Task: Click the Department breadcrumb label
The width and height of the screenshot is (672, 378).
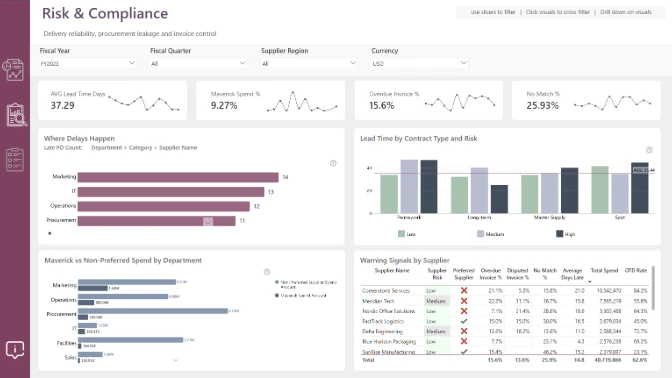Action: pos(107,147)
